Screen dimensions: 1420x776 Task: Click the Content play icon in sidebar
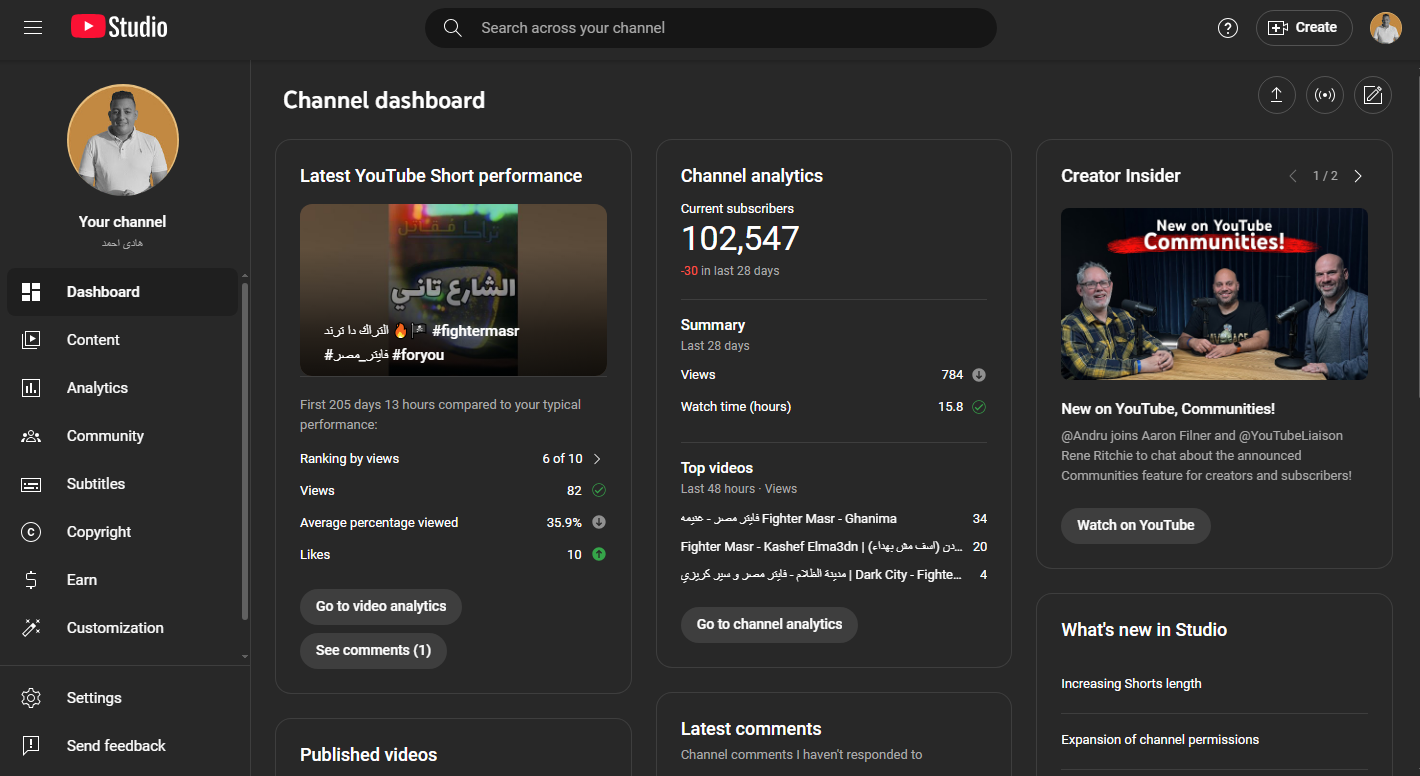pyautogui.click(x=31, y=340)
